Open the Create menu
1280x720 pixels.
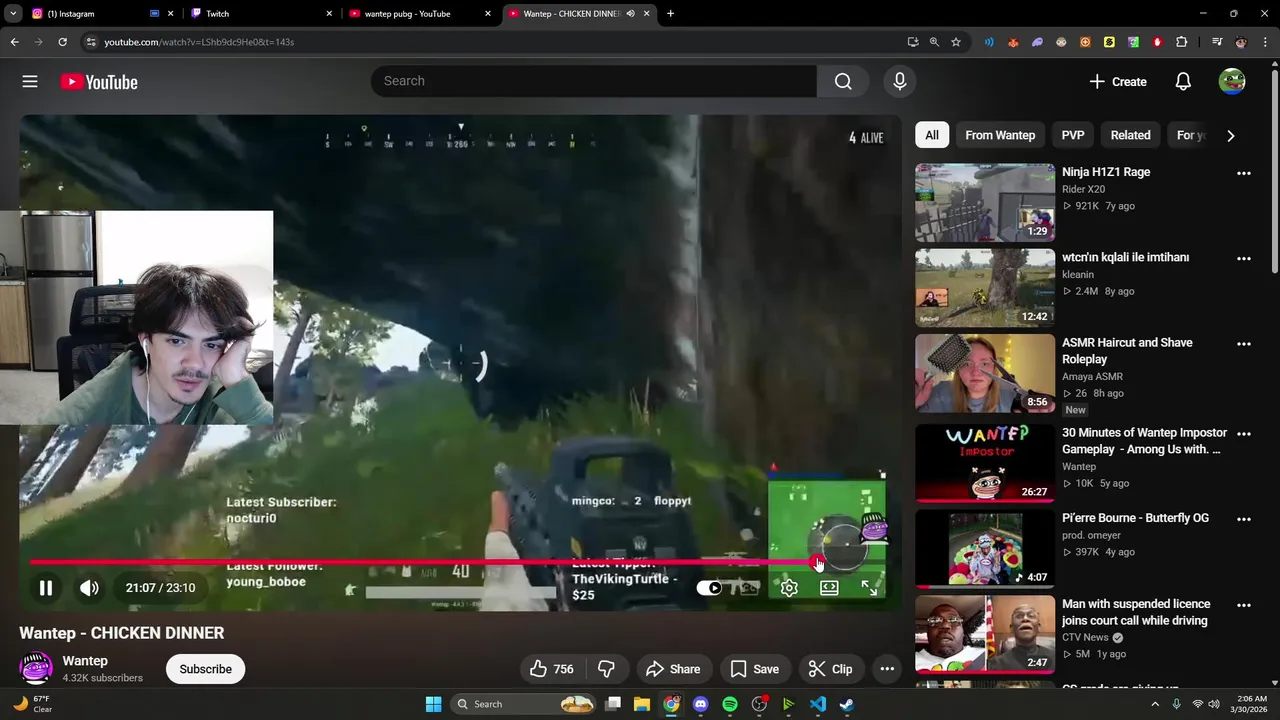[1118, 82]
